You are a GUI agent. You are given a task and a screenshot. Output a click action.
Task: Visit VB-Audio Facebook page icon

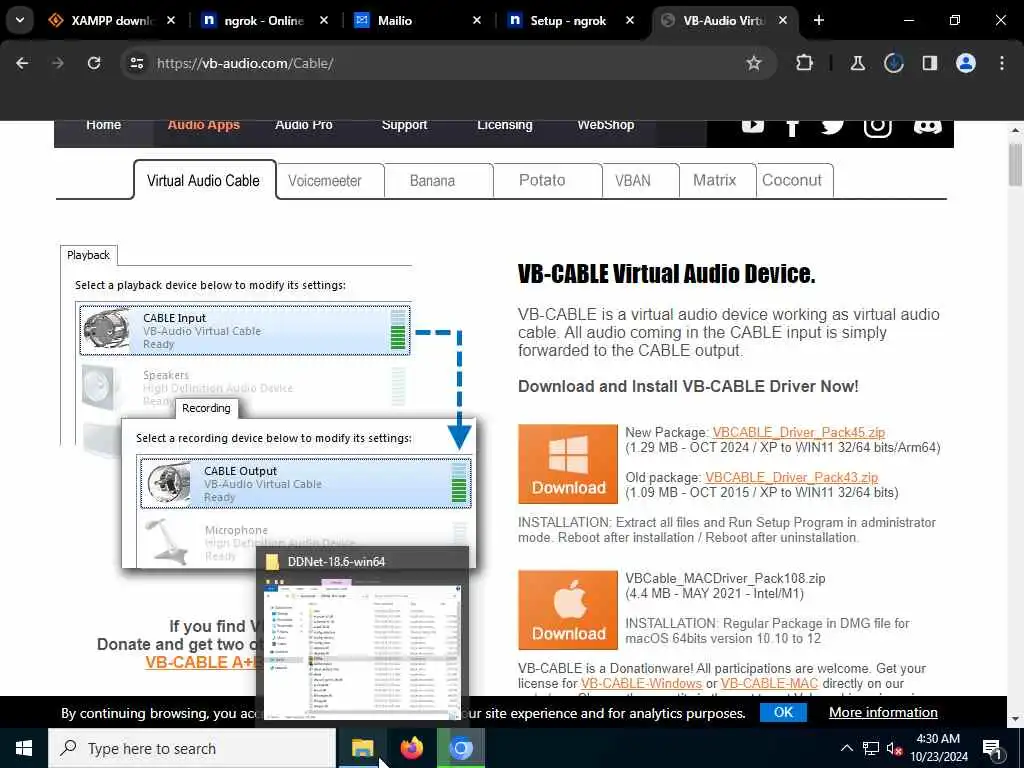coord(792,127)
